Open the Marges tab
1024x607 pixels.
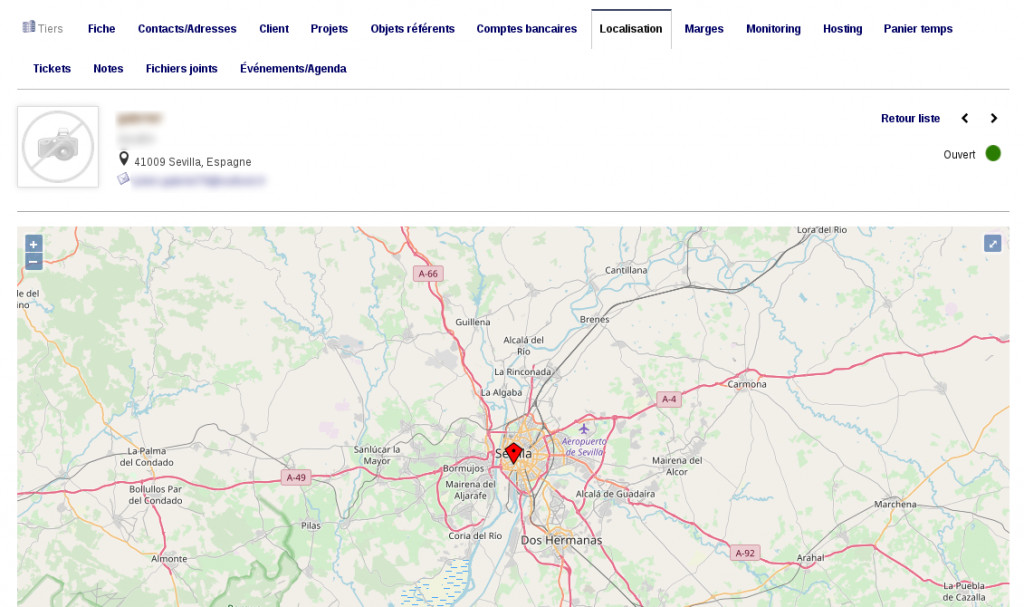[x=704, y=29]
